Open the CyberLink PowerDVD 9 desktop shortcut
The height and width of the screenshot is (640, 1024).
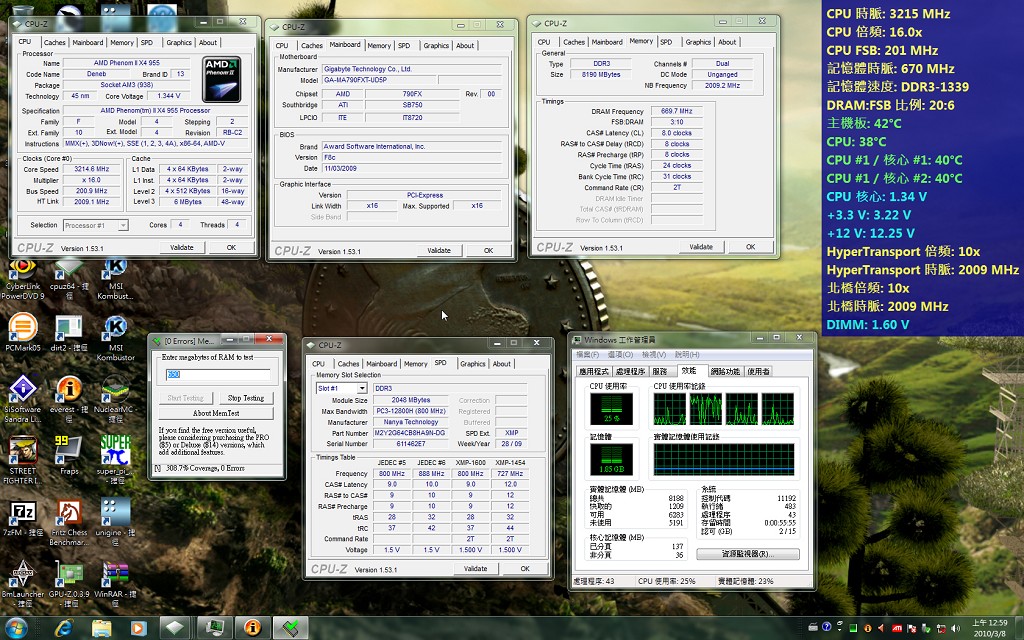22,280
